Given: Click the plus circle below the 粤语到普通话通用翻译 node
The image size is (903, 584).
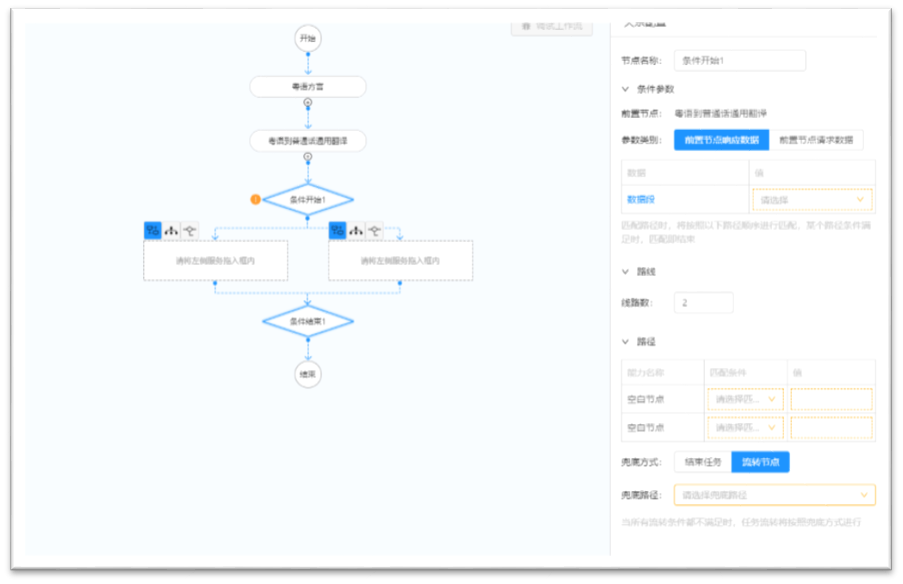Looking at the screenshot, I should 308,157.
